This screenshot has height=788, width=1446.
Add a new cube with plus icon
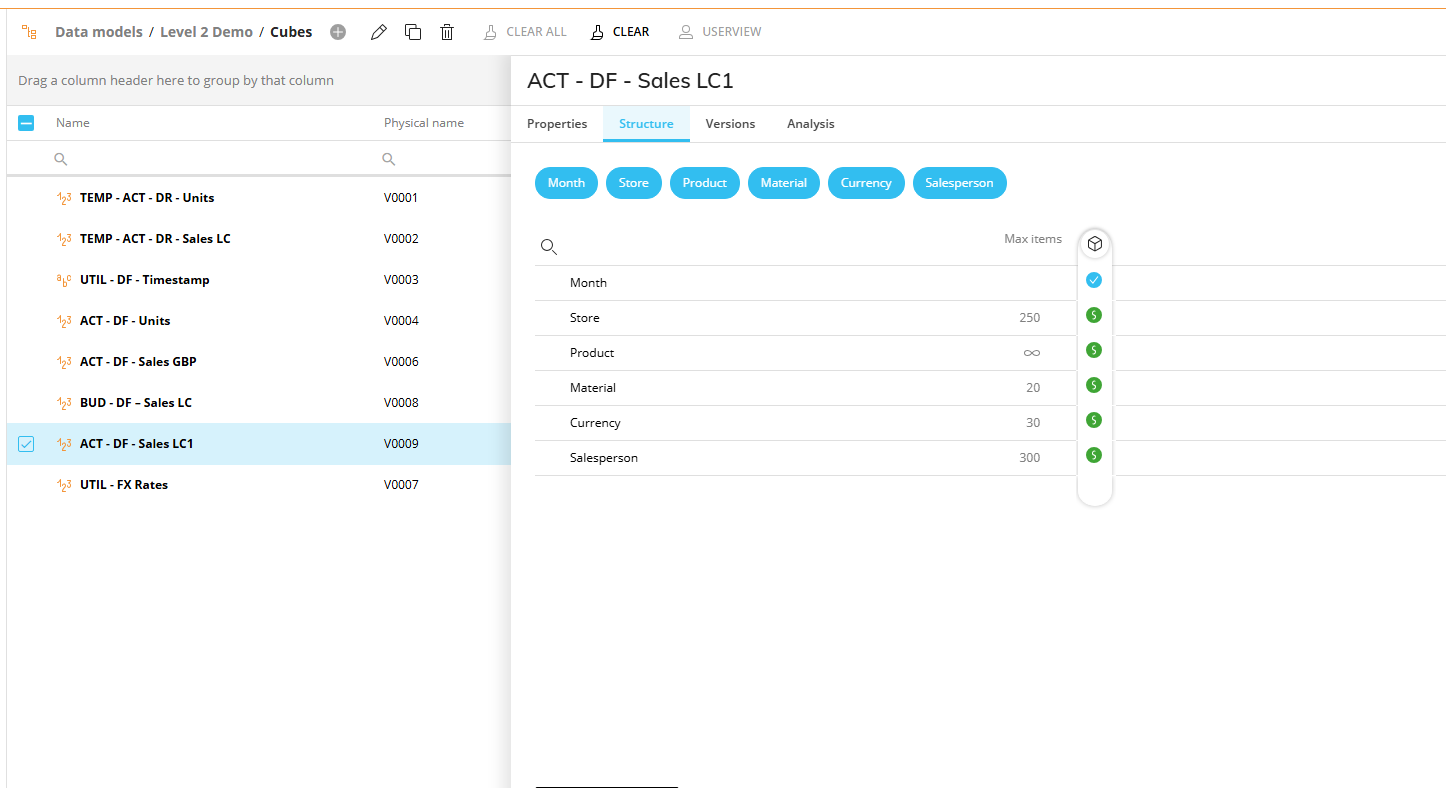tap(338, 32)
